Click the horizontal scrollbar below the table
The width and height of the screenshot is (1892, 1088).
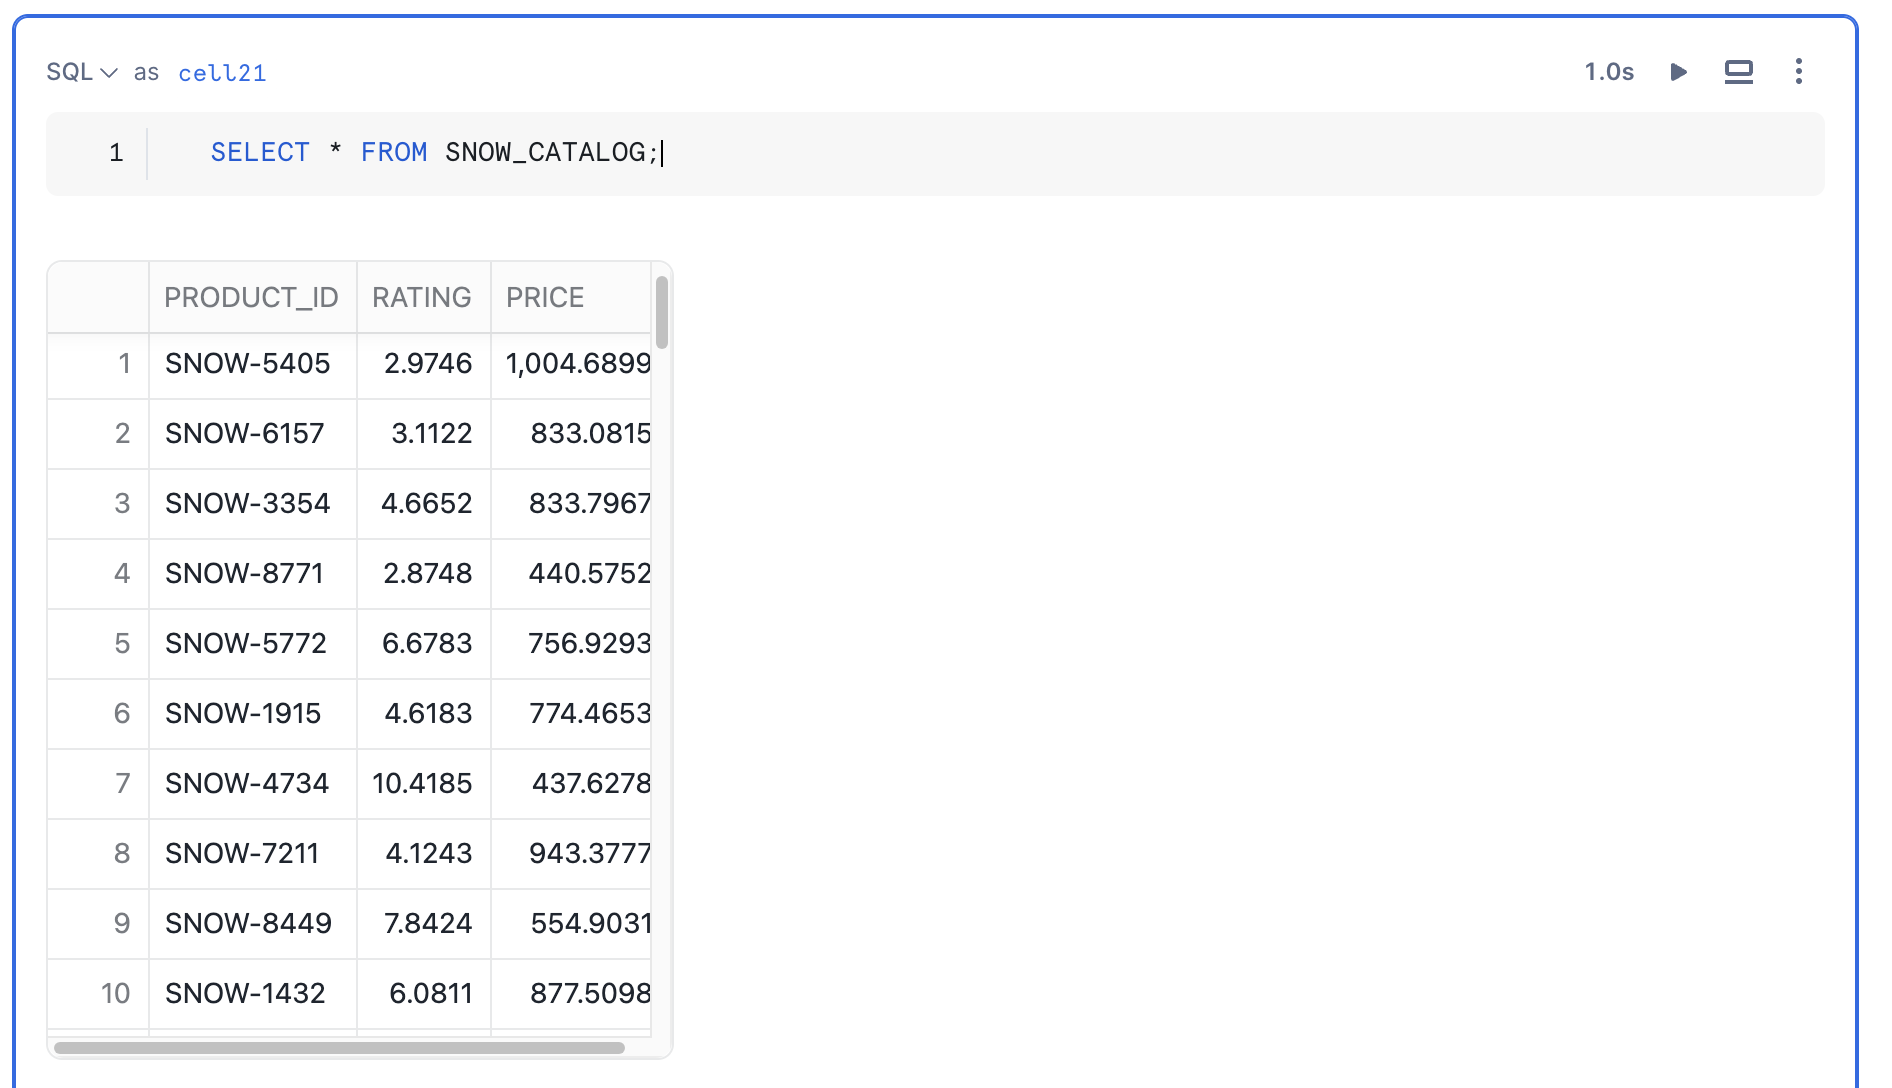tap(335, 1049)
